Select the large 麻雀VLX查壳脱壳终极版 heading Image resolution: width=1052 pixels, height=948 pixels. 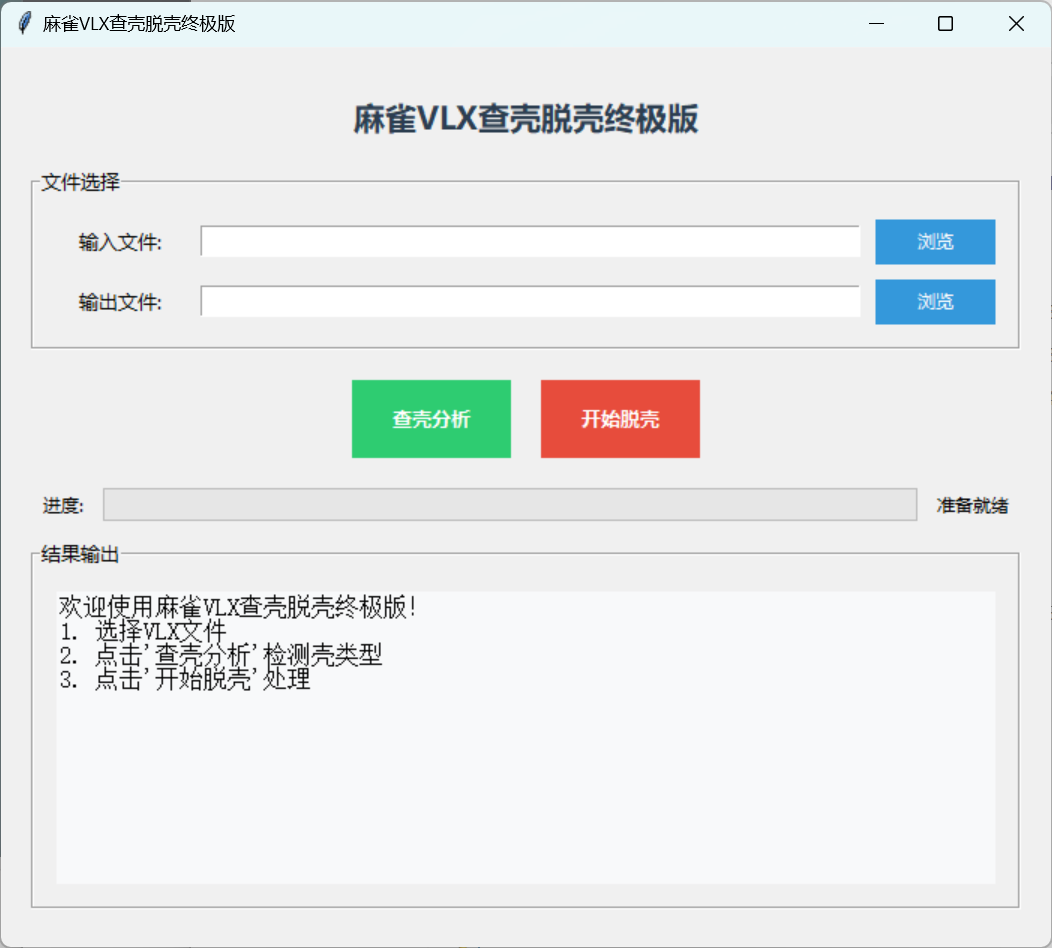click(x=526, y=120)
